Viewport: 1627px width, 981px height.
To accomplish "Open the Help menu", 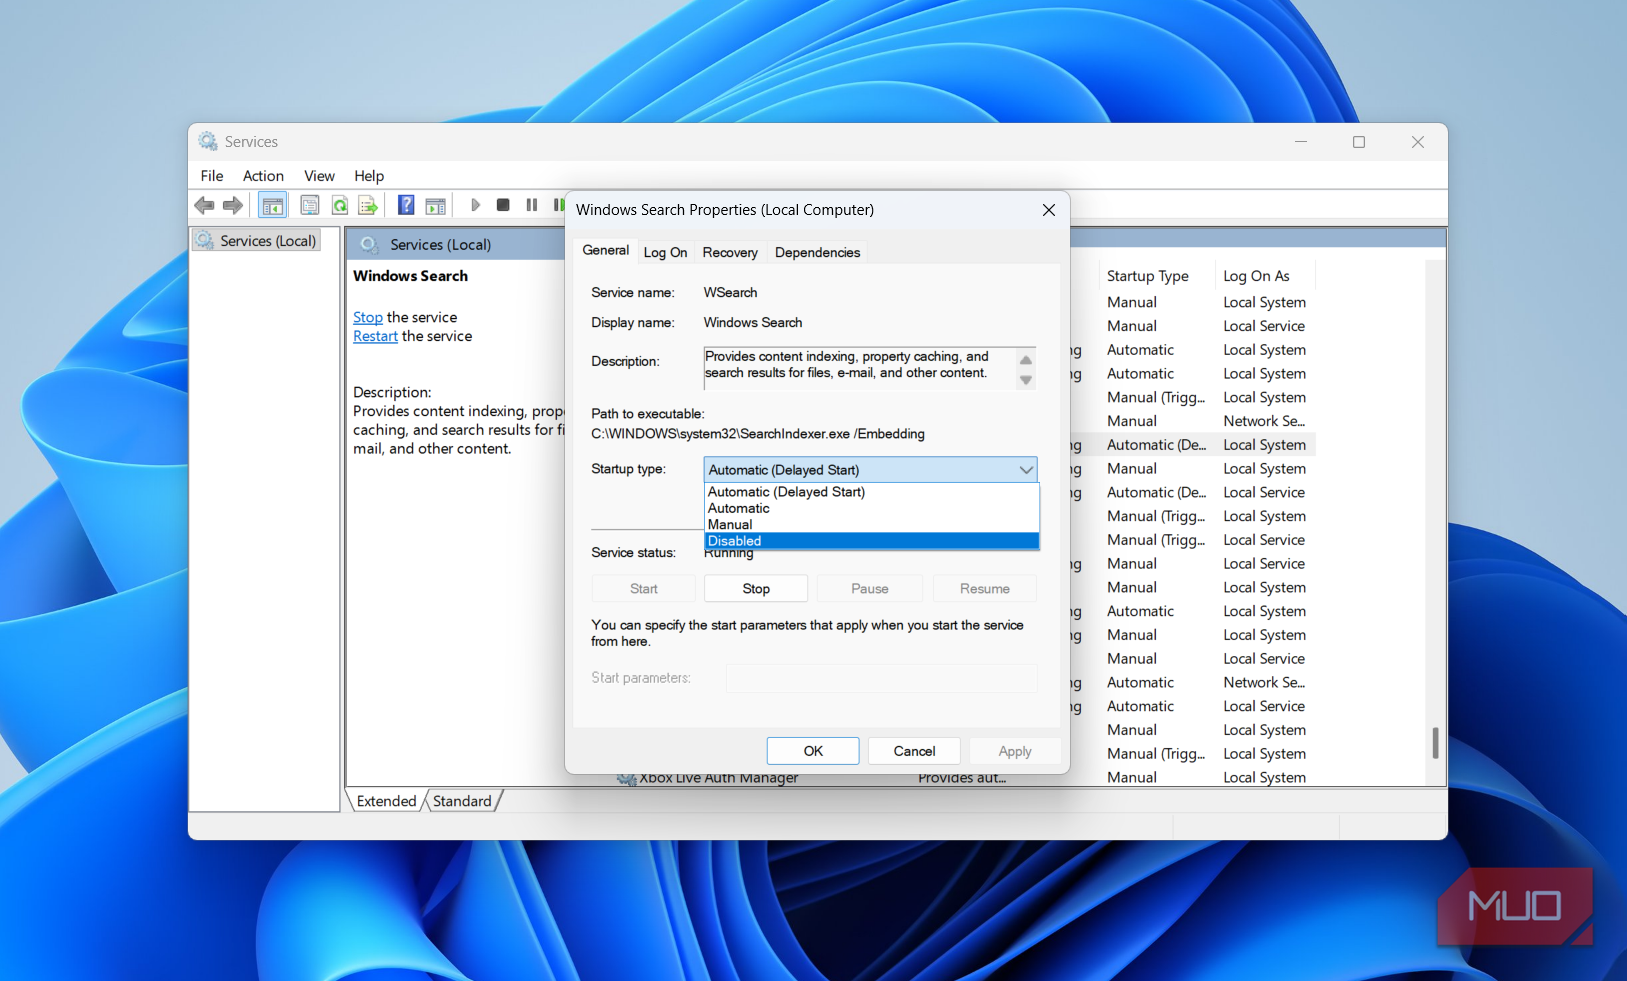I will (369, 176).
